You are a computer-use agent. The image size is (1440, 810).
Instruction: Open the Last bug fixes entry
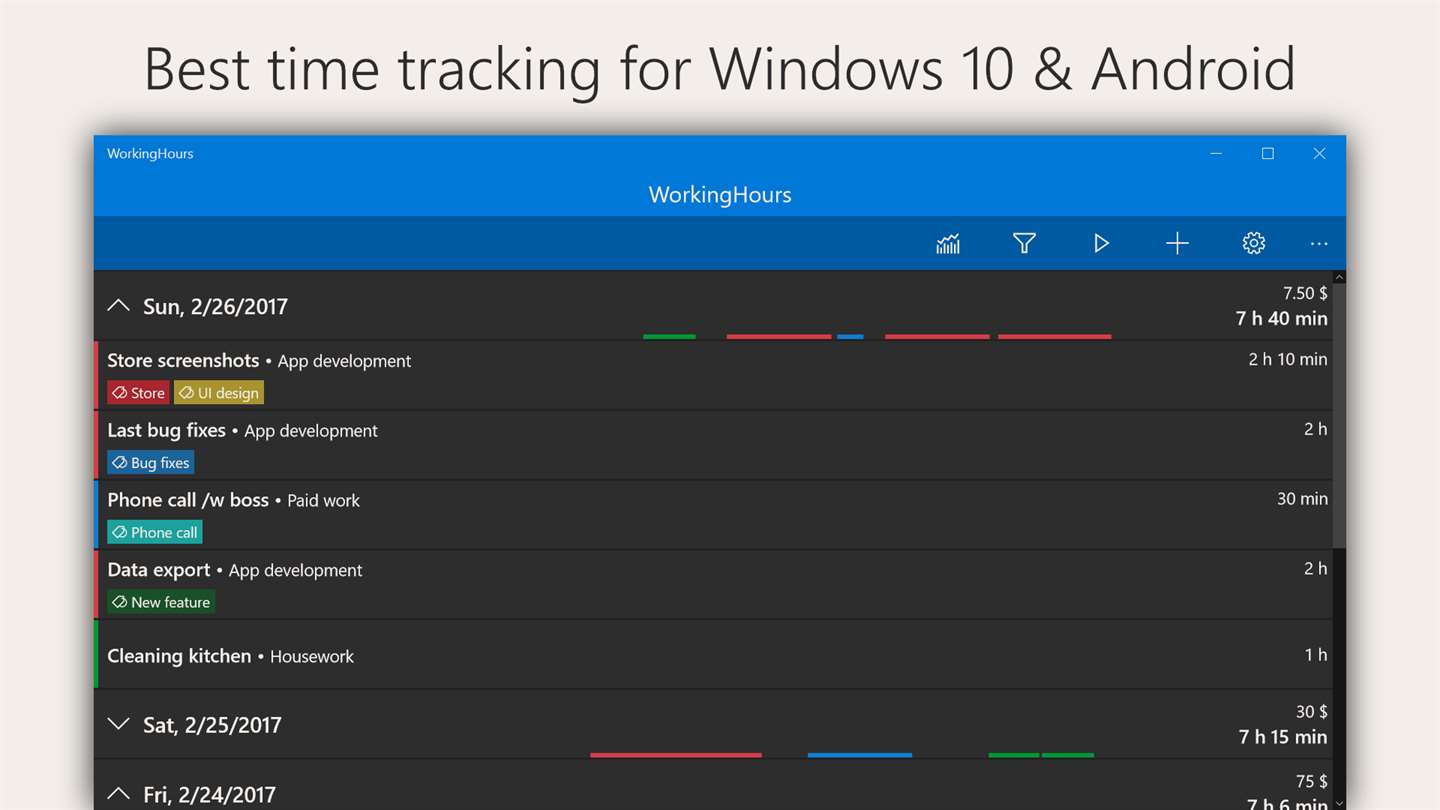[x=713, y=445]
